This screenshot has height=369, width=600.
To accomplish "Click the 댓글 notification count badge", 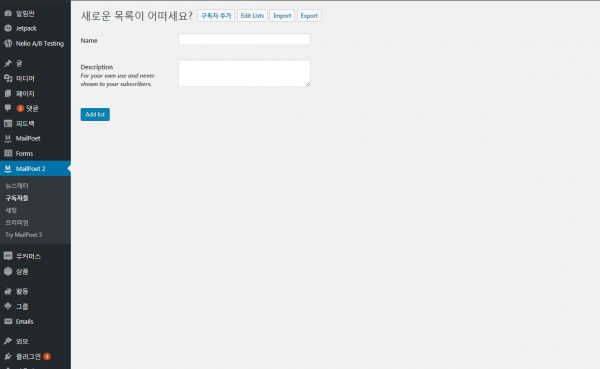I will pos(20,108).
